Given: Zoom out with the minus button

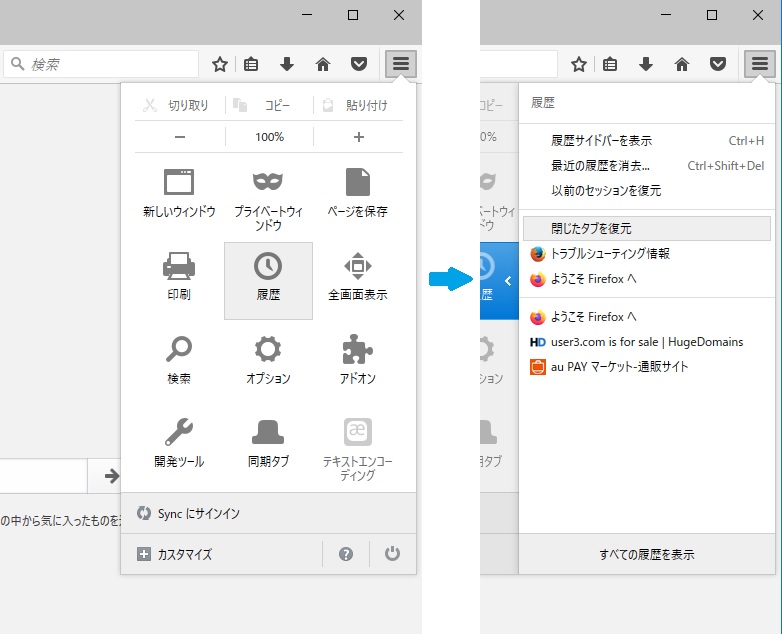Looking at the screenshot, I should point(180,137).
